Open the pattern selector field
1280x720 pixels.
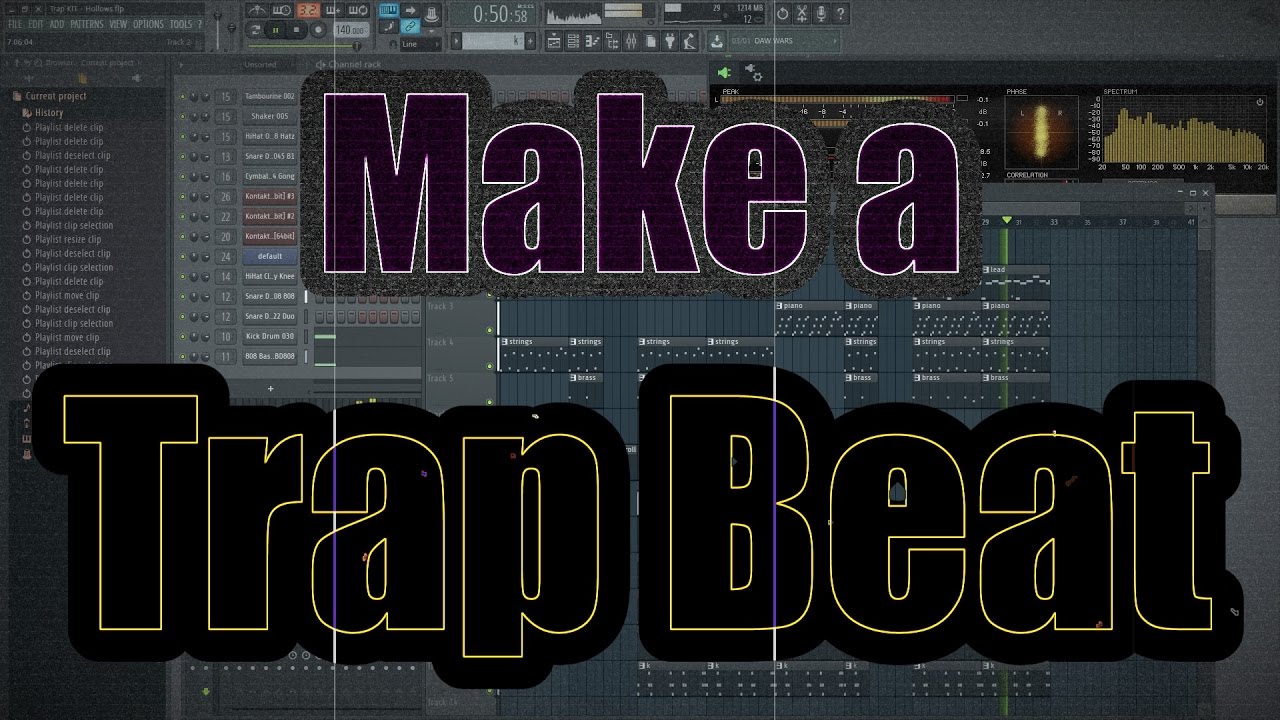click(x=492, y=40)
